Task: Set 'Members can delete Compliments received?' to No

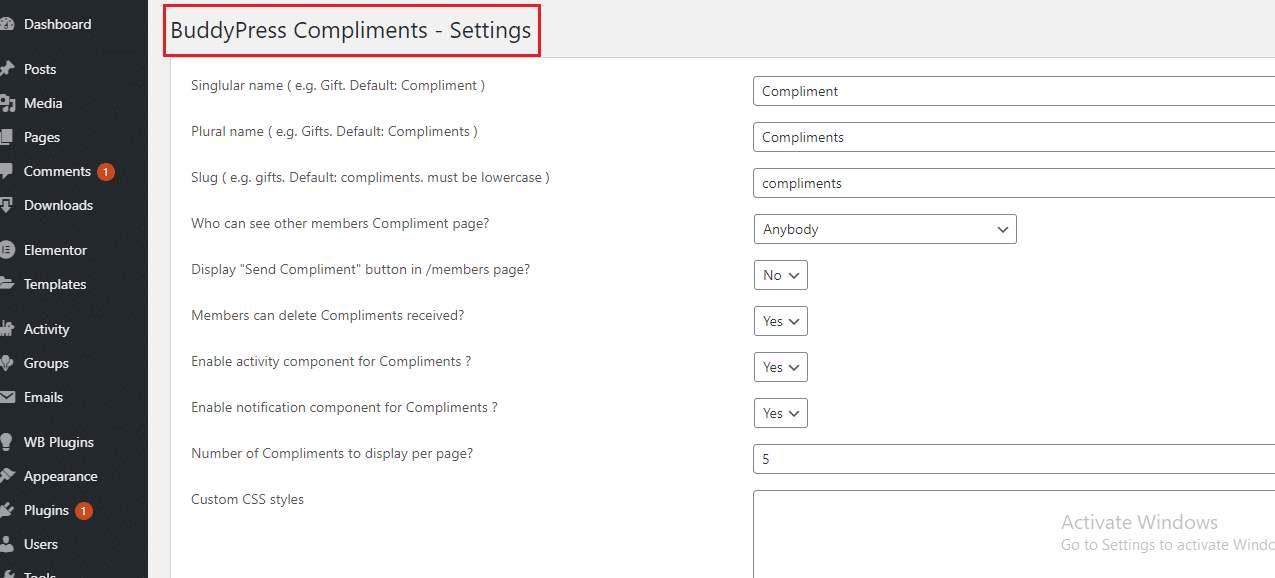Action: (x=780, y=321)
